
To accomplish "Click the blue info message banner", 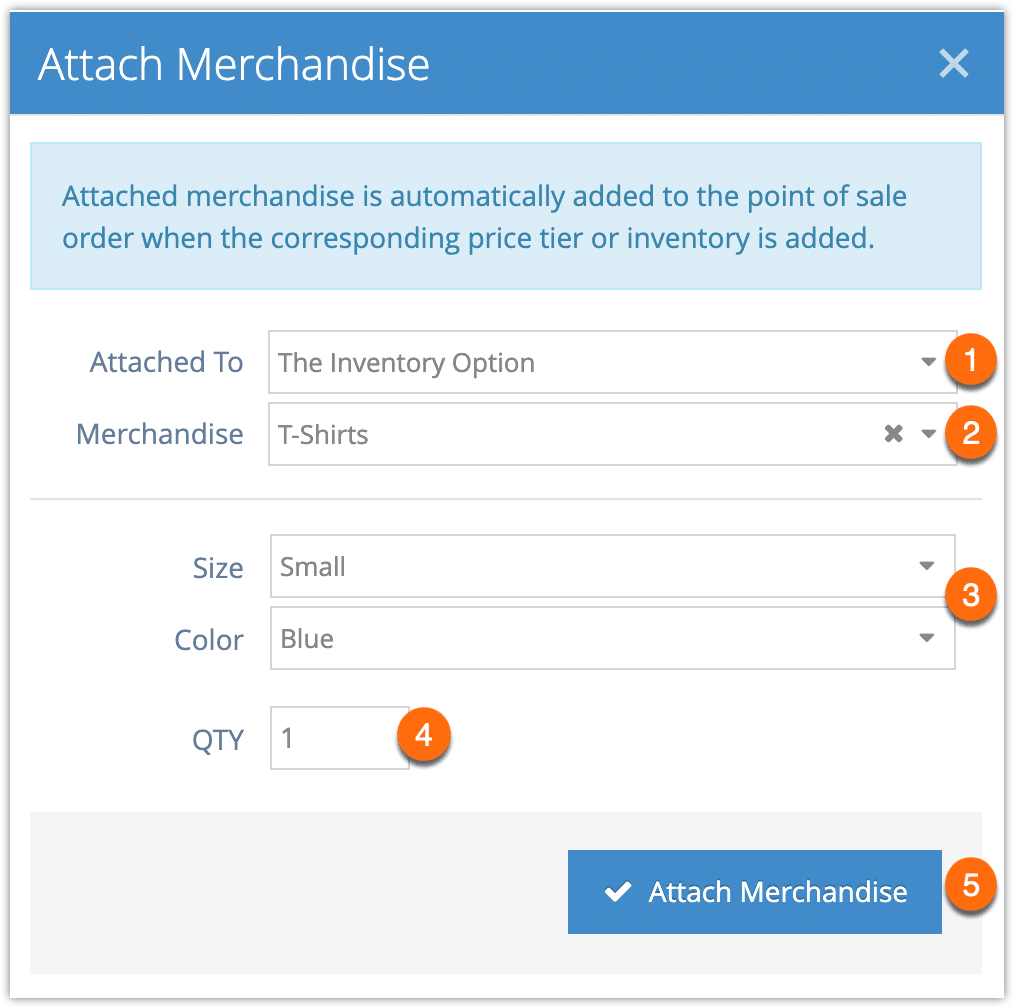I will [506, 216].
